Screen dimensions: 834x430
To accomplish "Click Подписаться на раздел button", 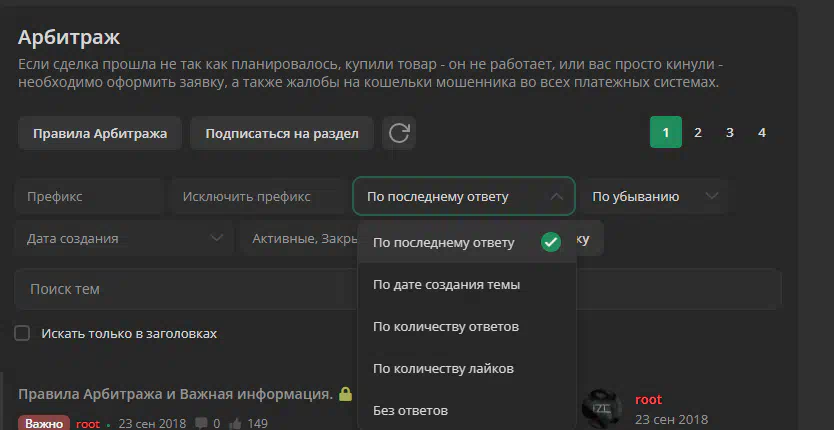I will 282,133.
